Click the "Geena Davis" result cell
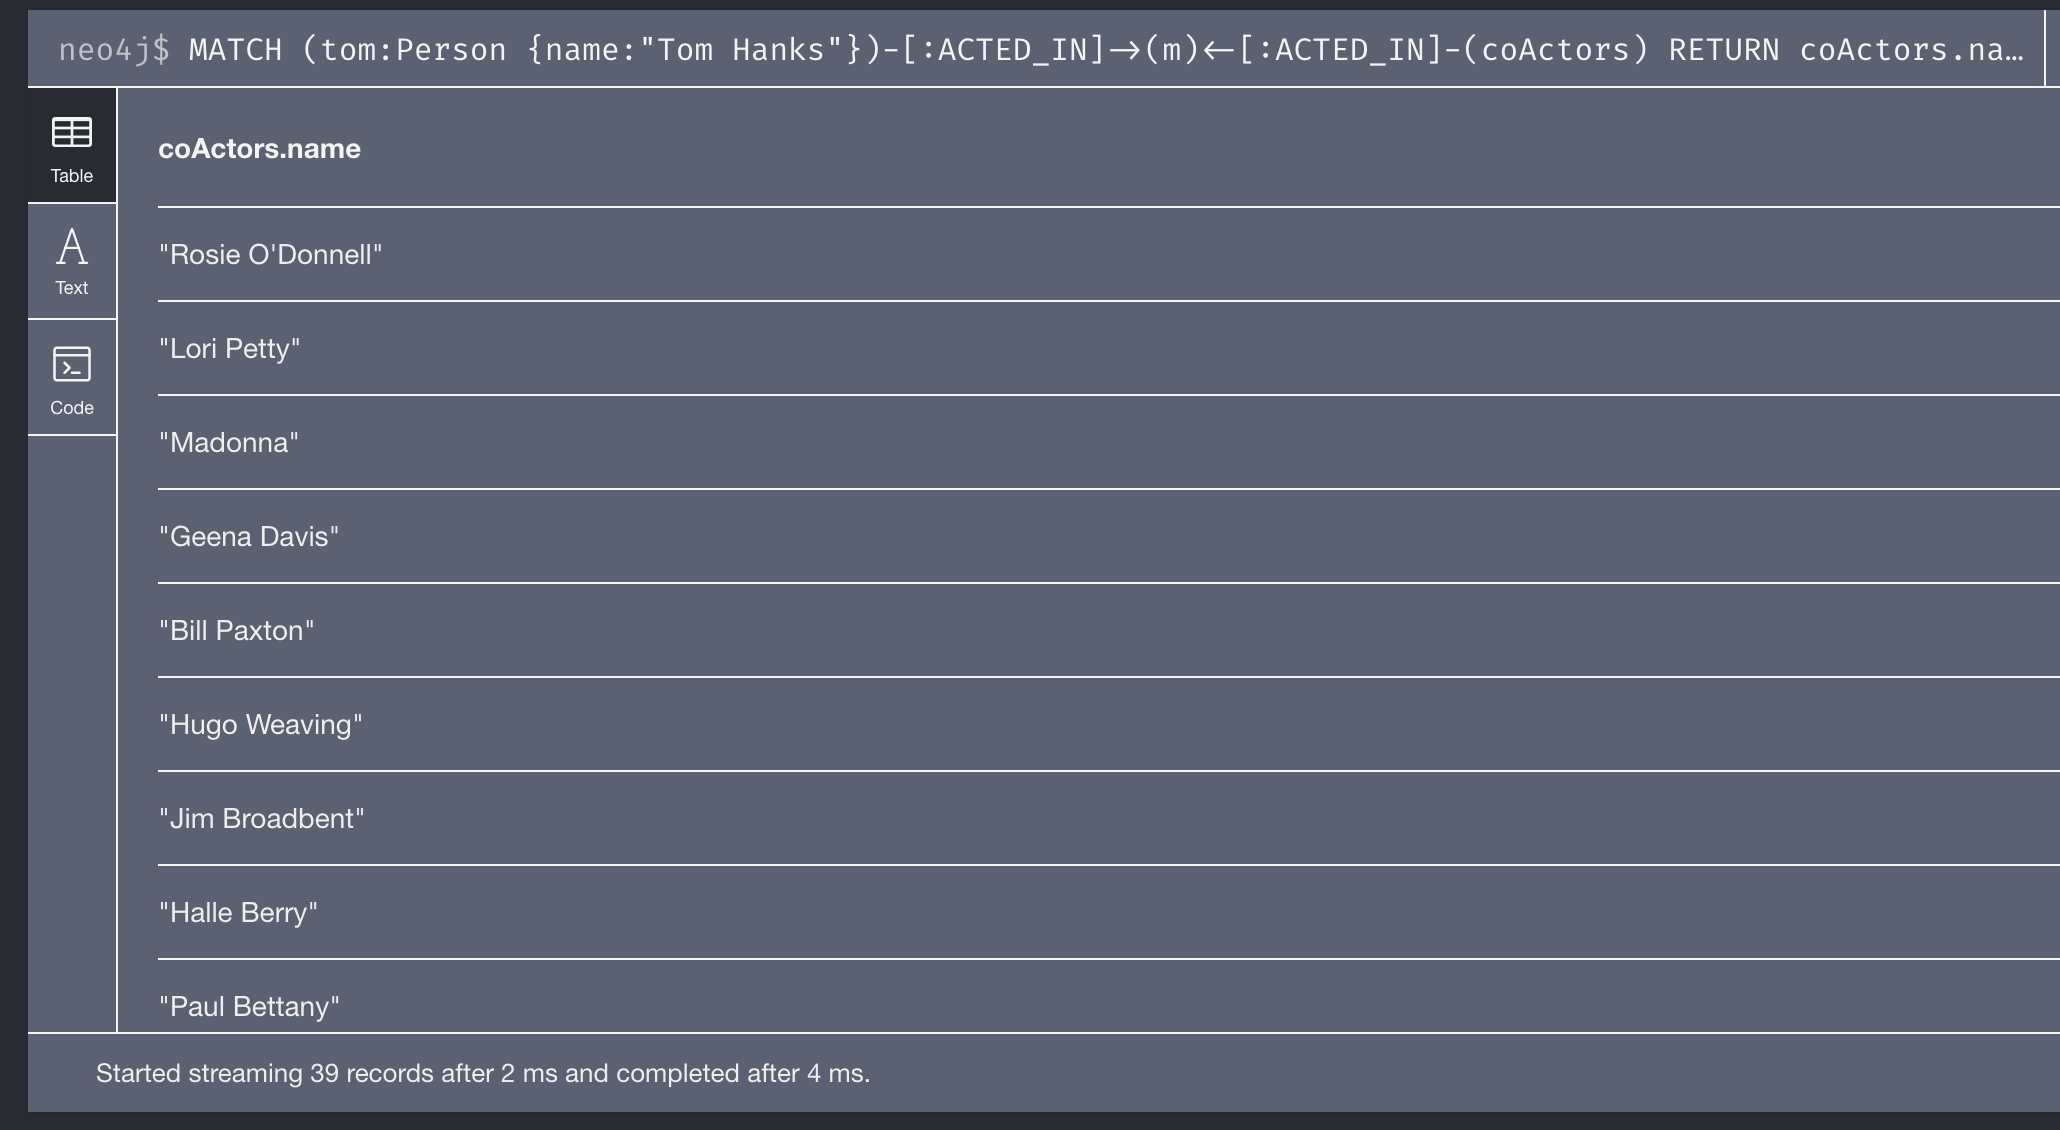The height and width of the screenshot is (1130, 2060). pyautogui.click(x=1108, y=537)
